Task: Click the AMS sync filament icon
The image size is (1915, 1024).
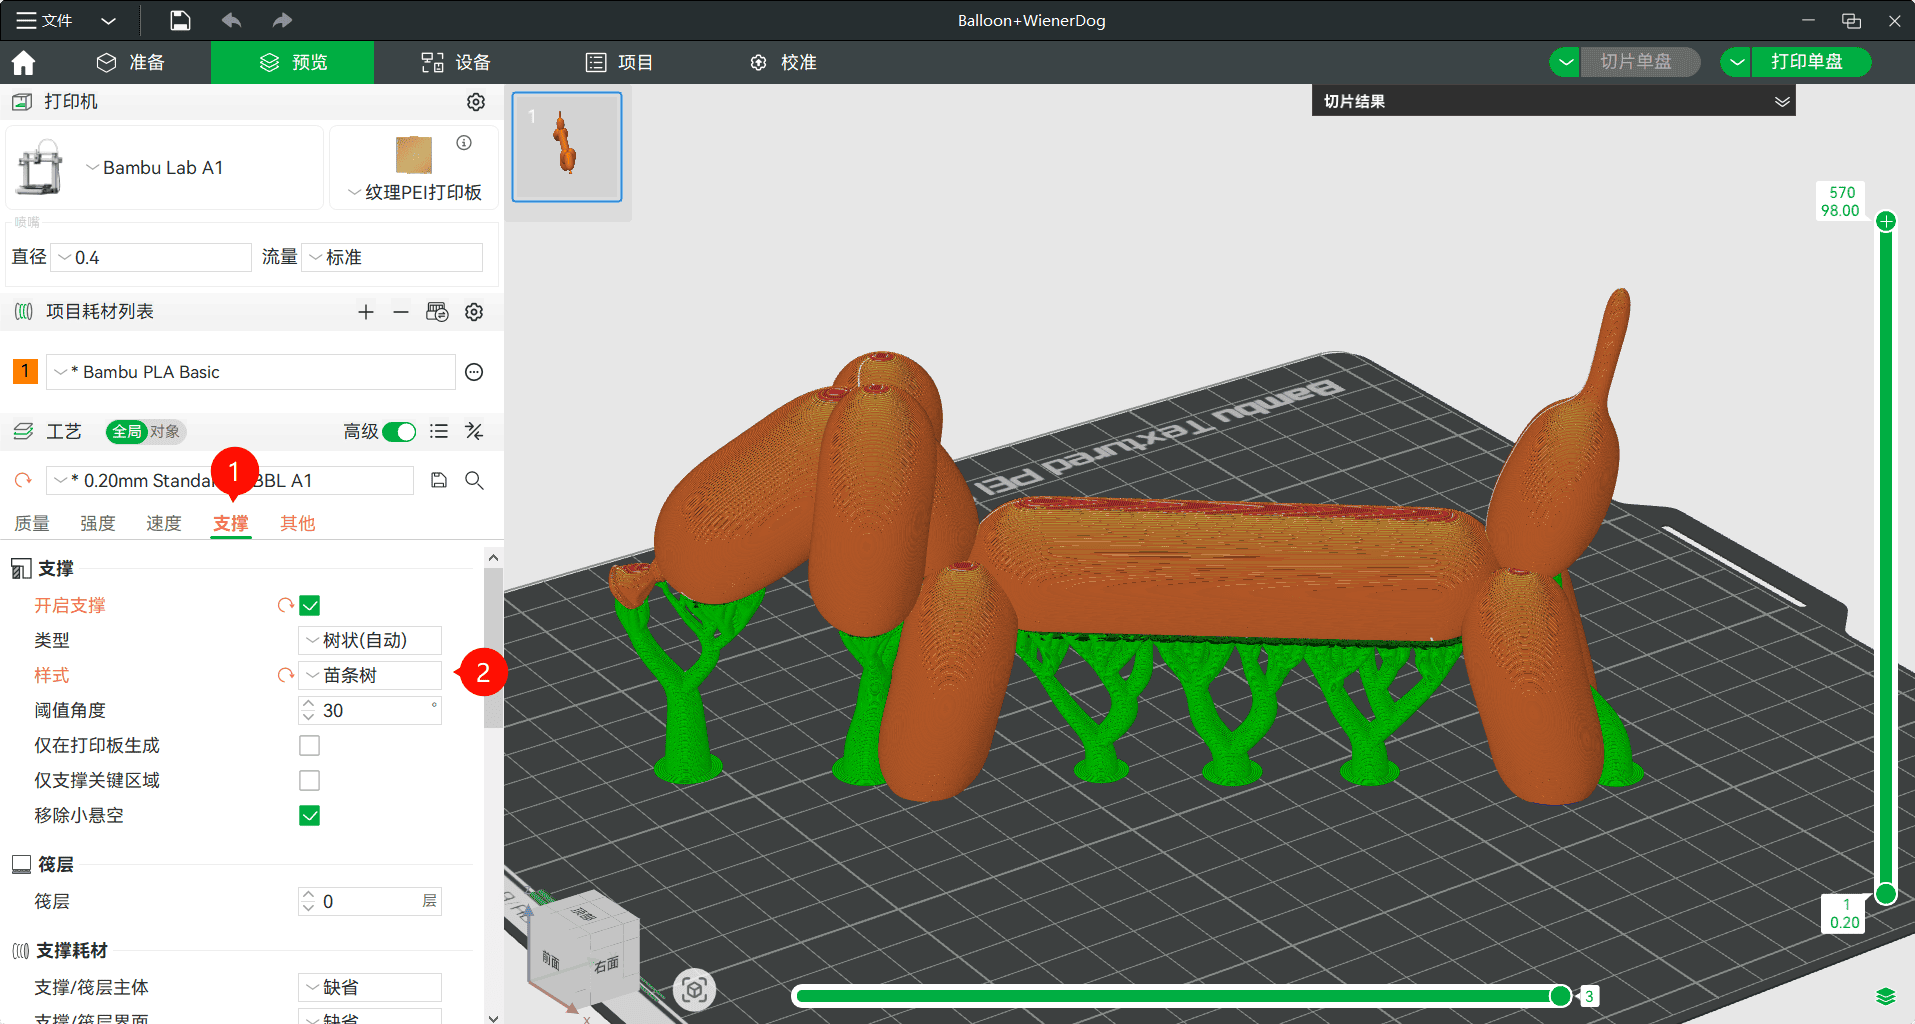Action: 437,312
